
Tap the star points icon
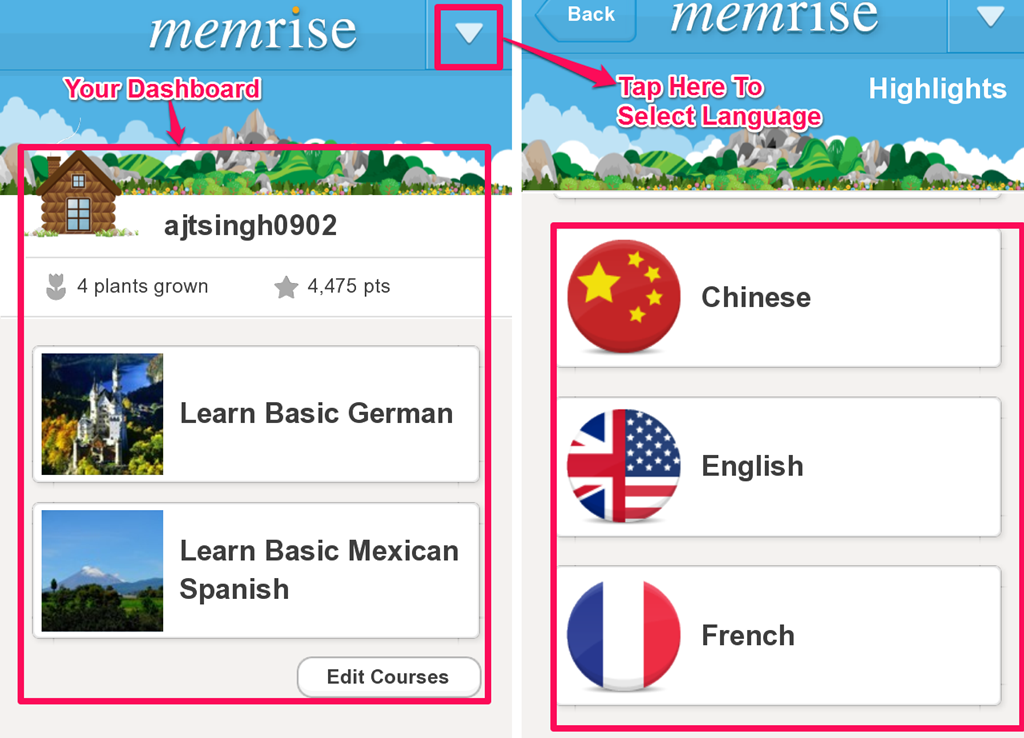coord(286,287)
